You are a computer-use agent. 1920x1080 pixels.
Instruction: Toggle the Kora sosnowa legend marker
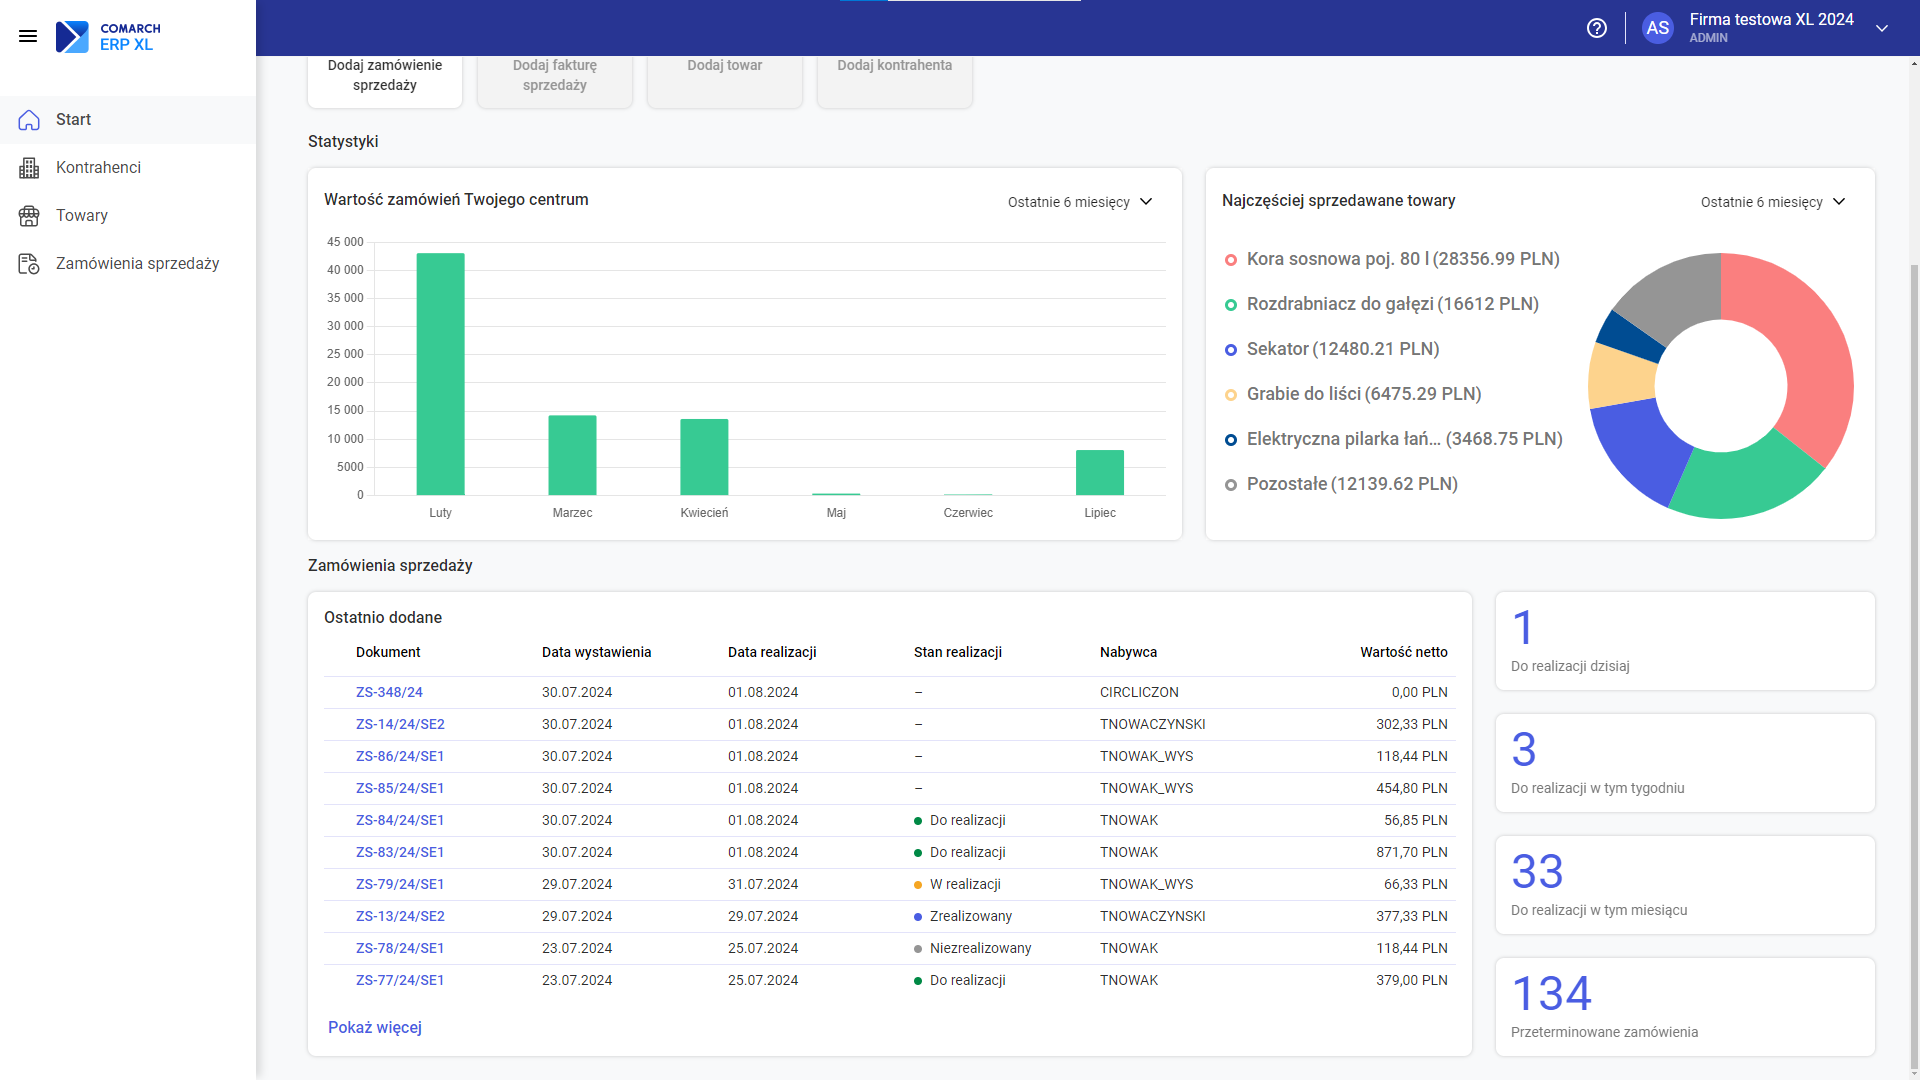tap(1231, 260)
